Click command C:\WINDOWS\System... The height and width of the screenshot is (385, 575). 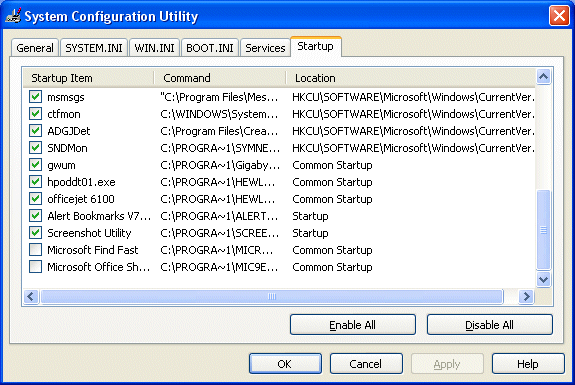(x=219, y=114)
